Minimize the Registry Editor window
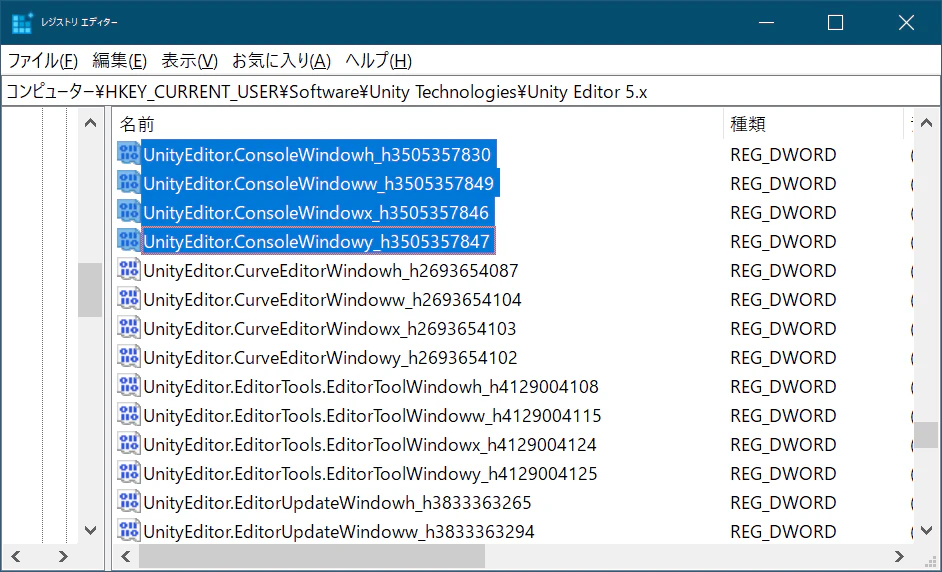 point(766,23)
